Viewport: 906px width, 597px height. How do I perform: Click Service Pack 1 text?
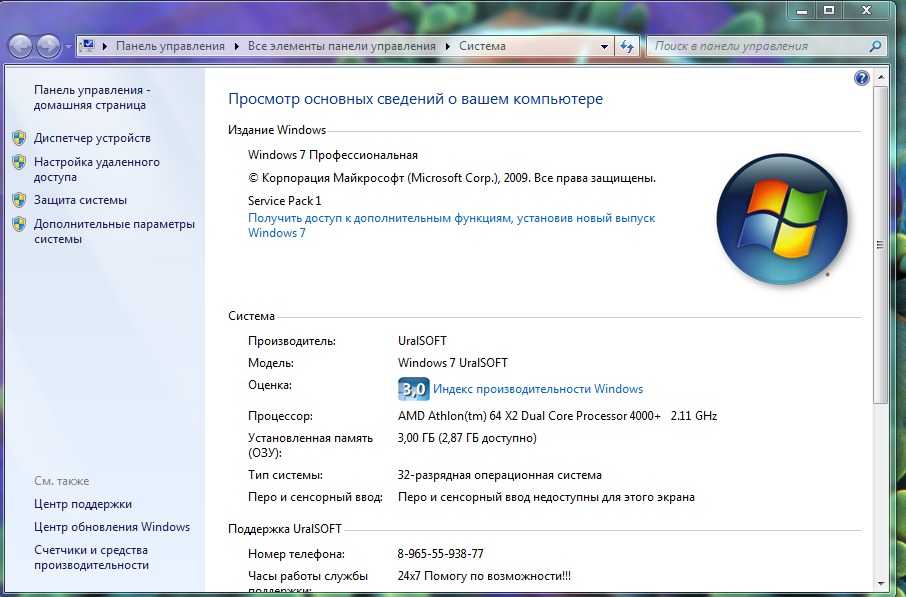[284, 201]
